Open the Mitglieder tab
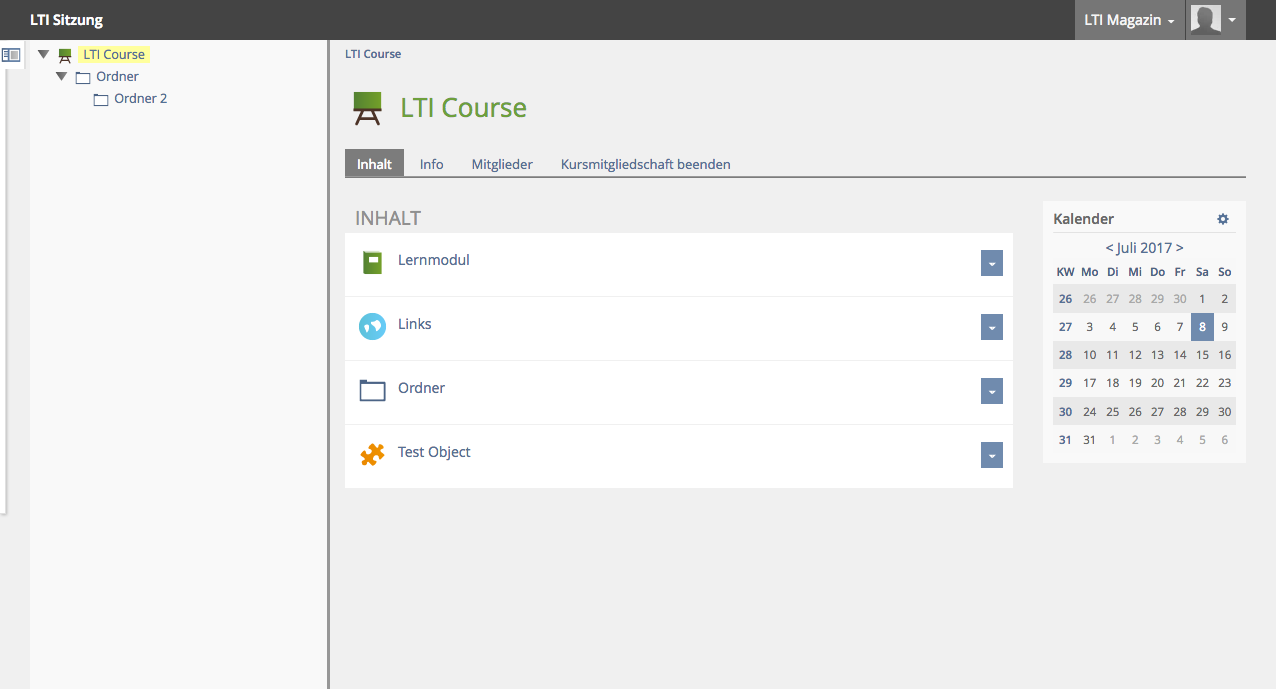This screenshot has height=689, width=1276. point(502,164)
